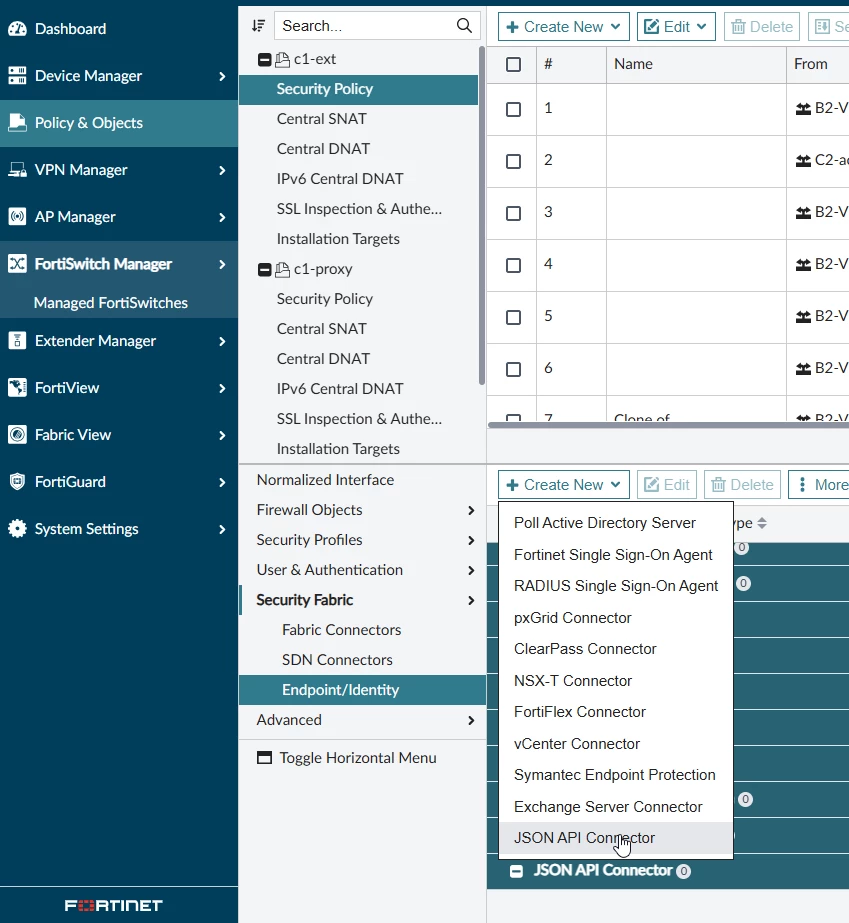Click the sort order icon beside Search
849x923 pixels.
click(258, 26)
